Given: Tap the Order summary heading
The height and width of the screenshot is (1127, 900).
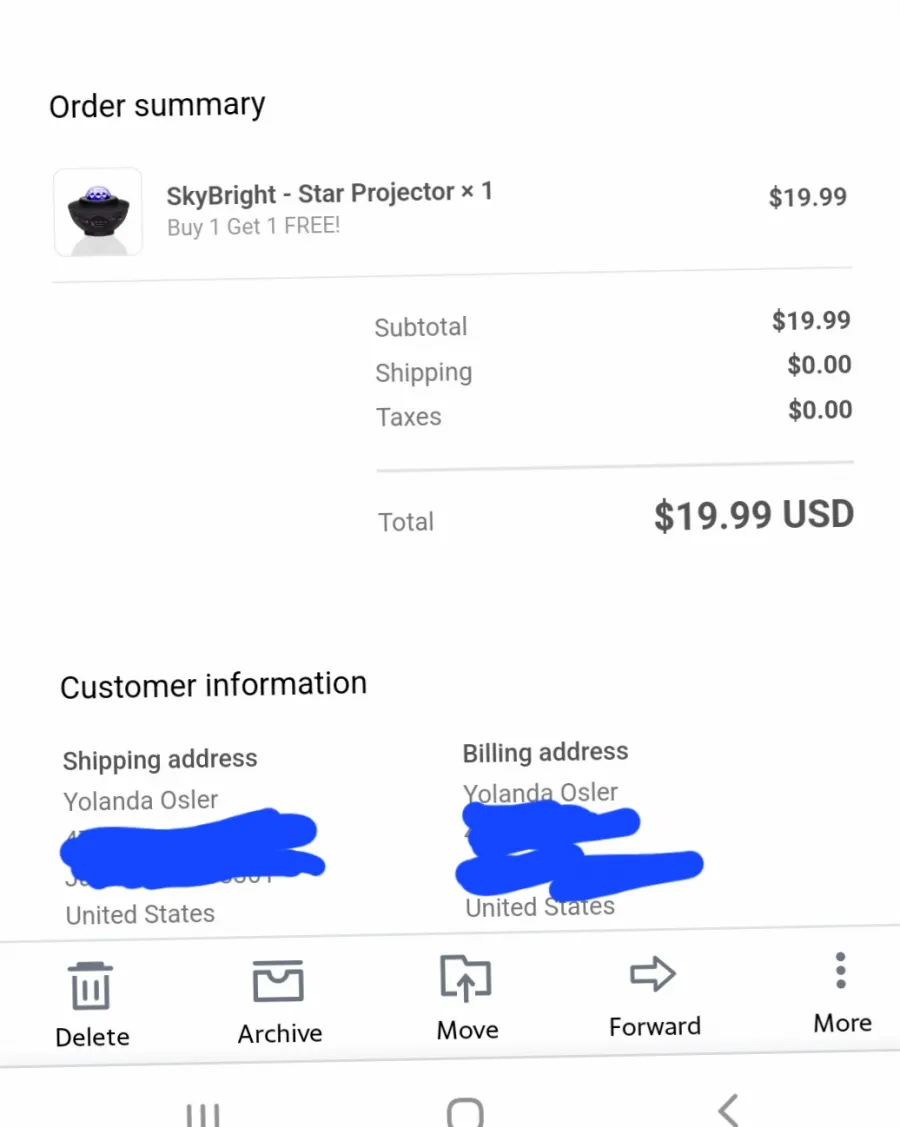Looking at the screenshot, I should [157, 106].
